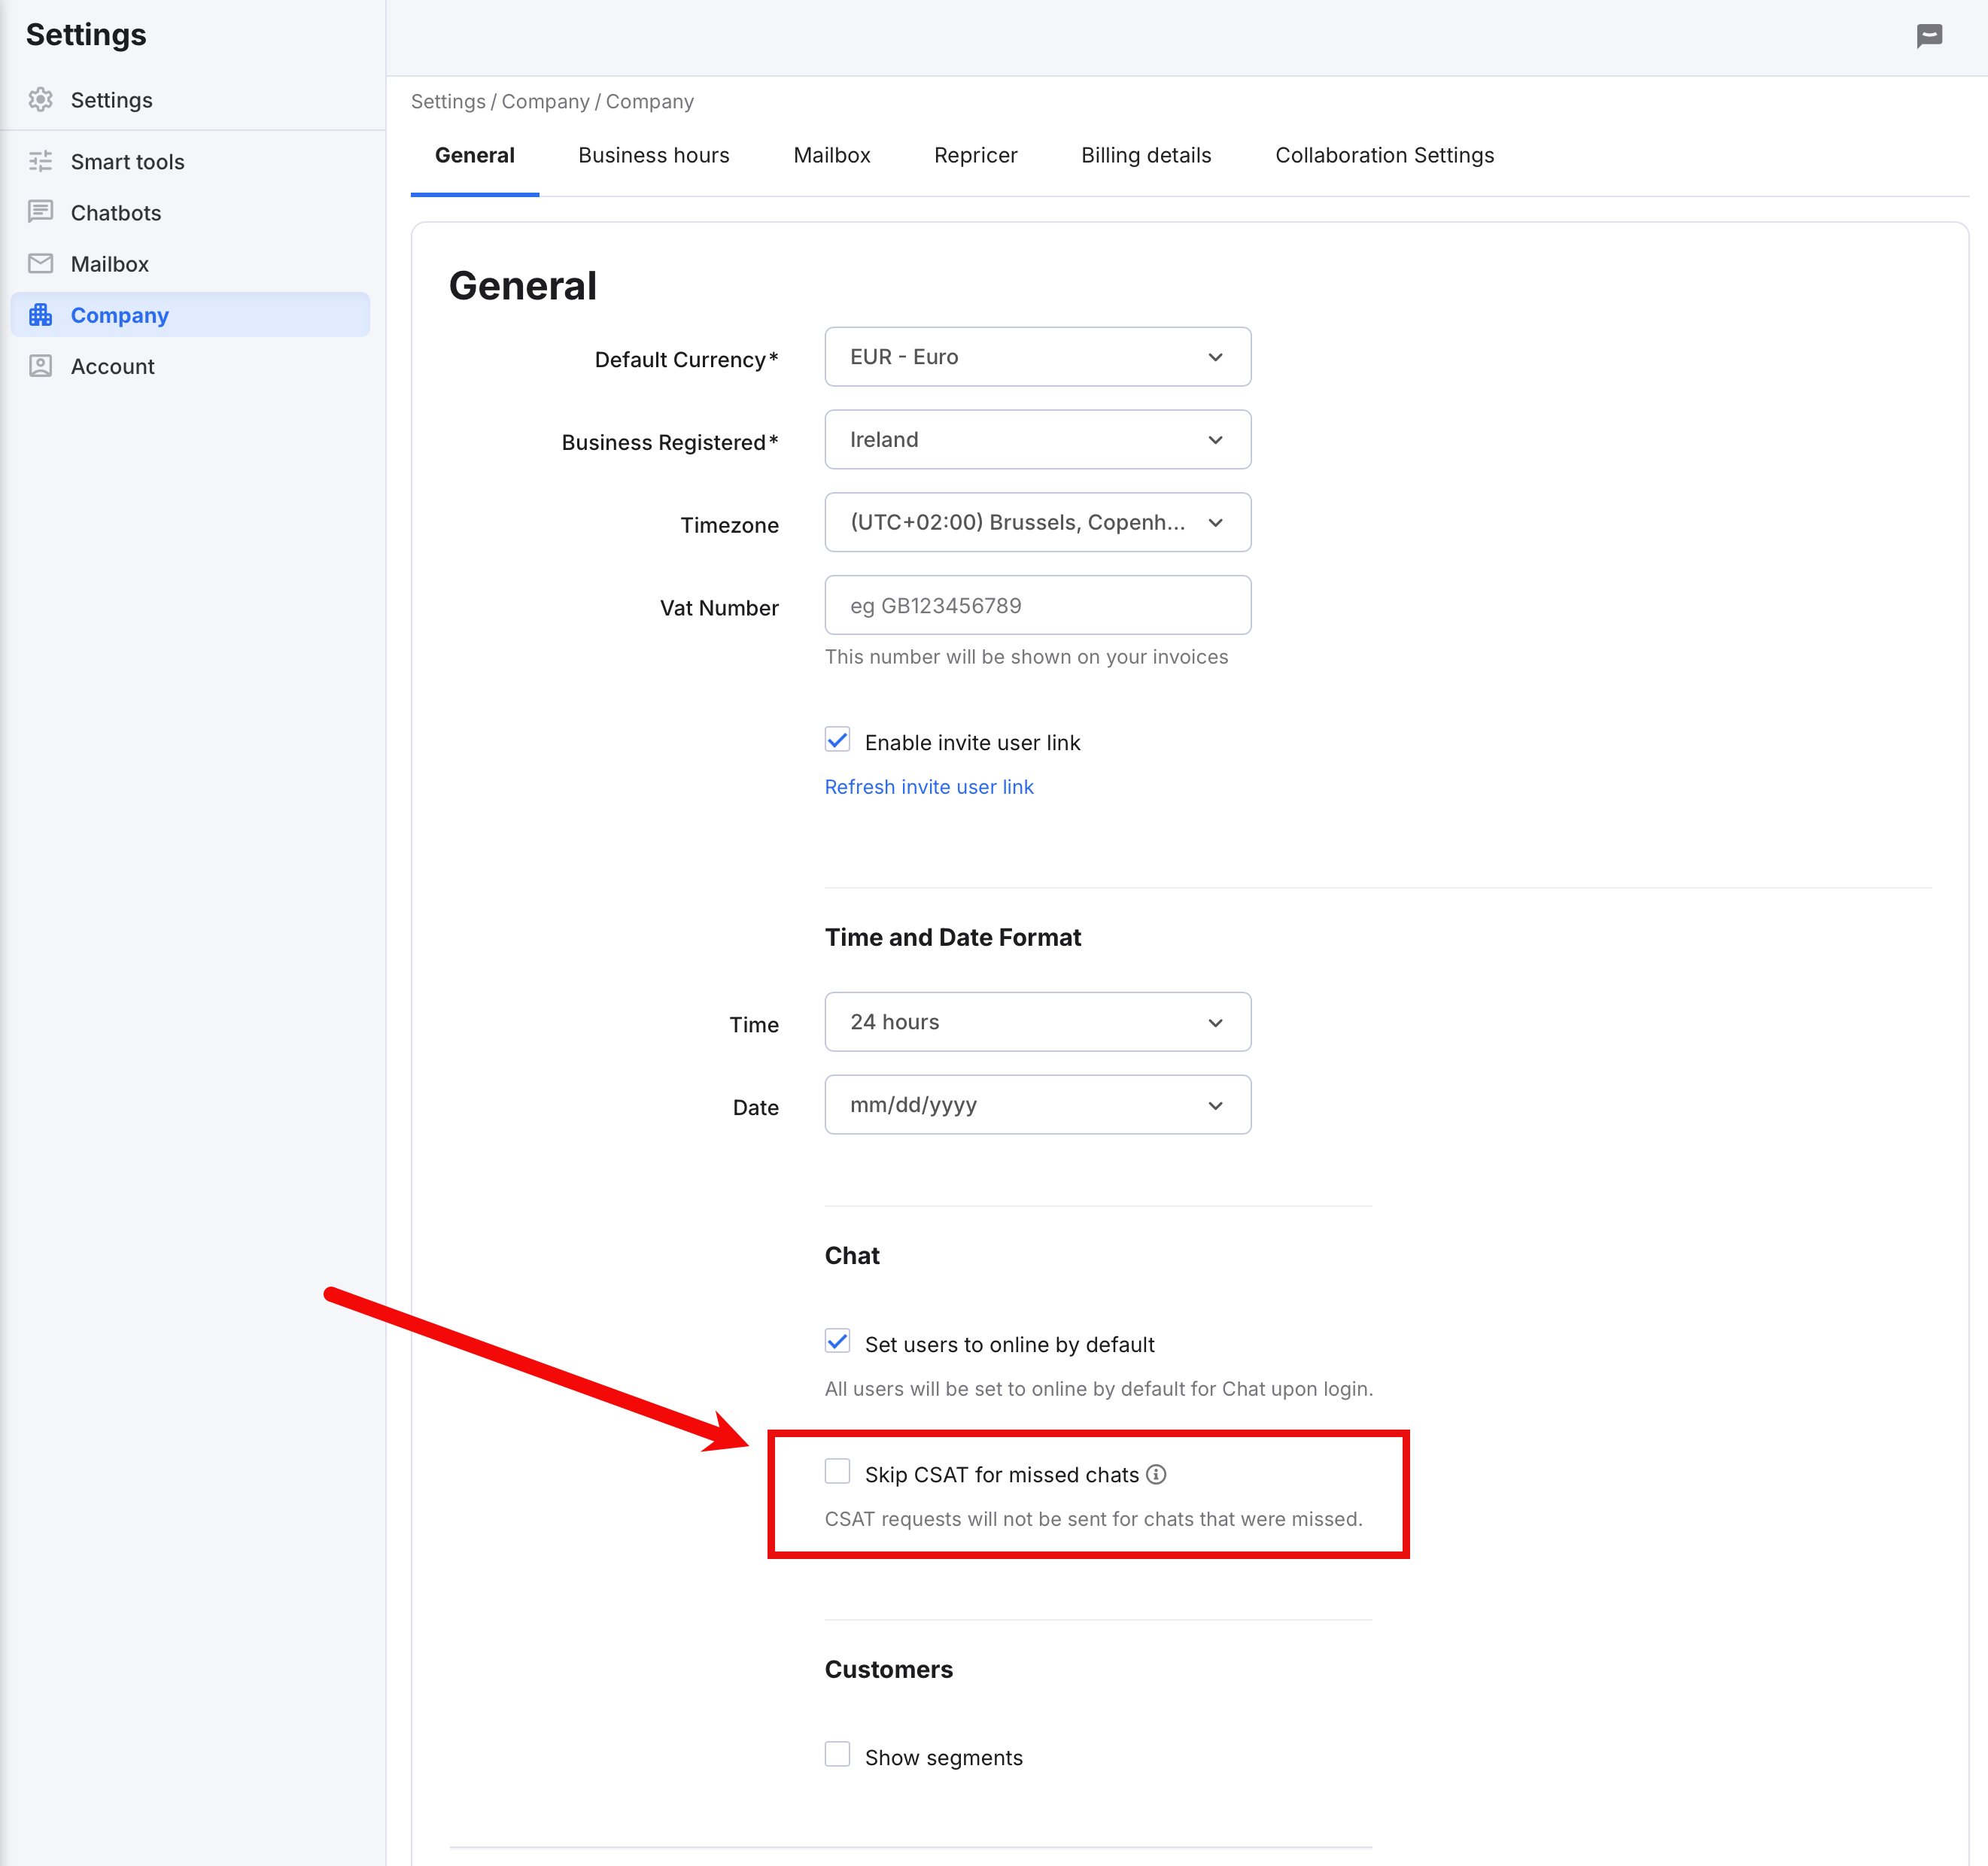Open the Collaboration Settings tab
Viewport: 1988px width, 1866px height.
tap(1384, 155)
